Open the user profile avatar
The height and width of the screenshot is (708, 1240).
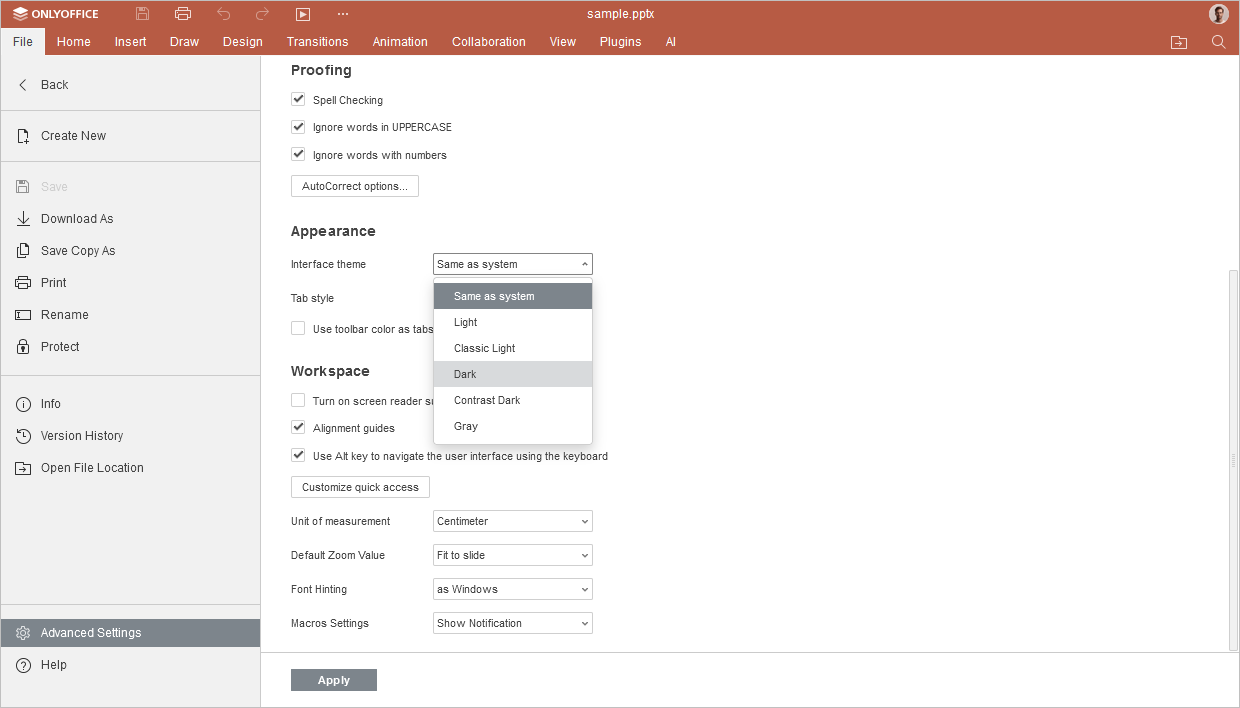point(1218,14)
